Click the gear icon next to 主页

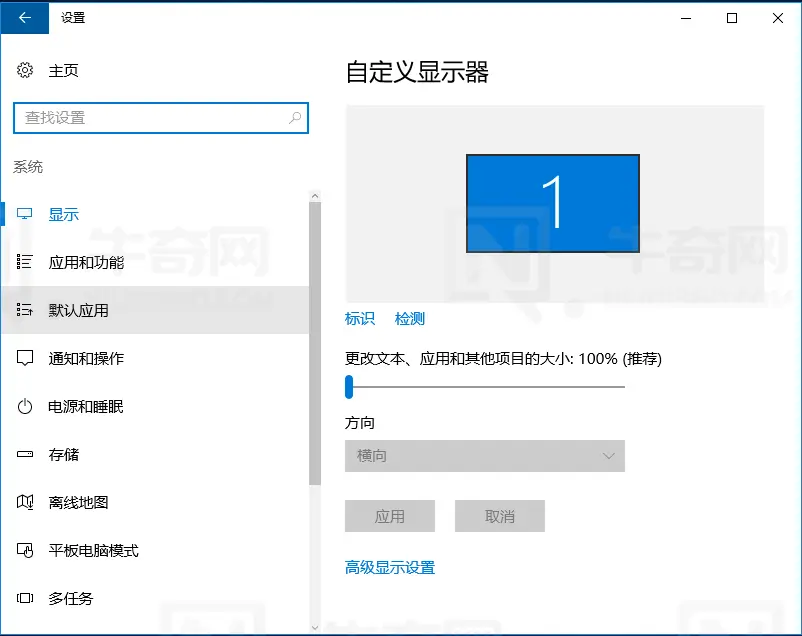point(25,70)
